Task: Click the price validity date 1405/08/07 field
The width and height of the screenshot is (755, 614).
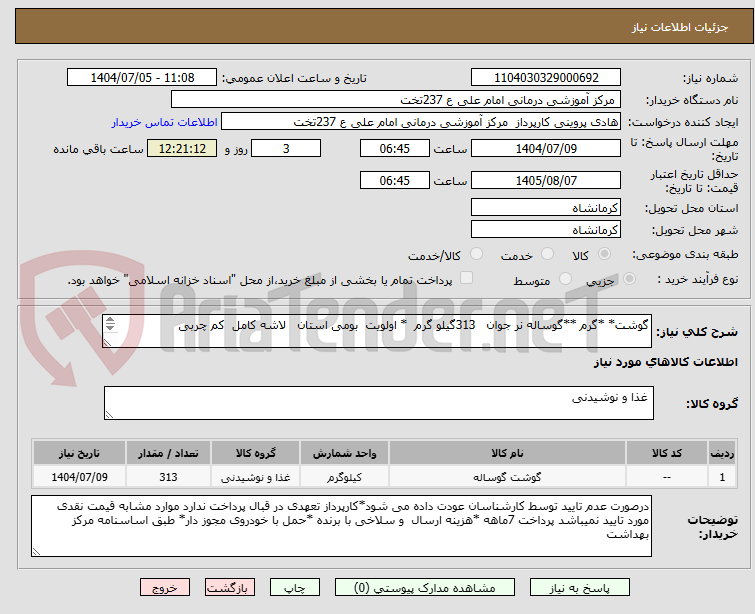Action: click(546, 181)
